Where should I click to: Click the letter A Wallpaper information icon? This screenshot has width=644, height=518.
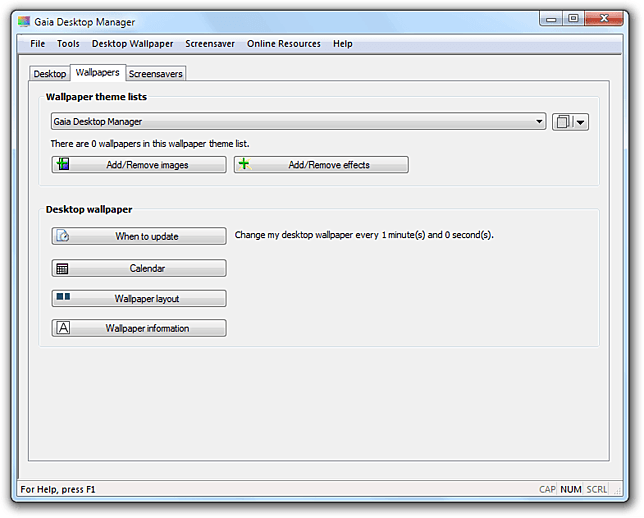63,328
